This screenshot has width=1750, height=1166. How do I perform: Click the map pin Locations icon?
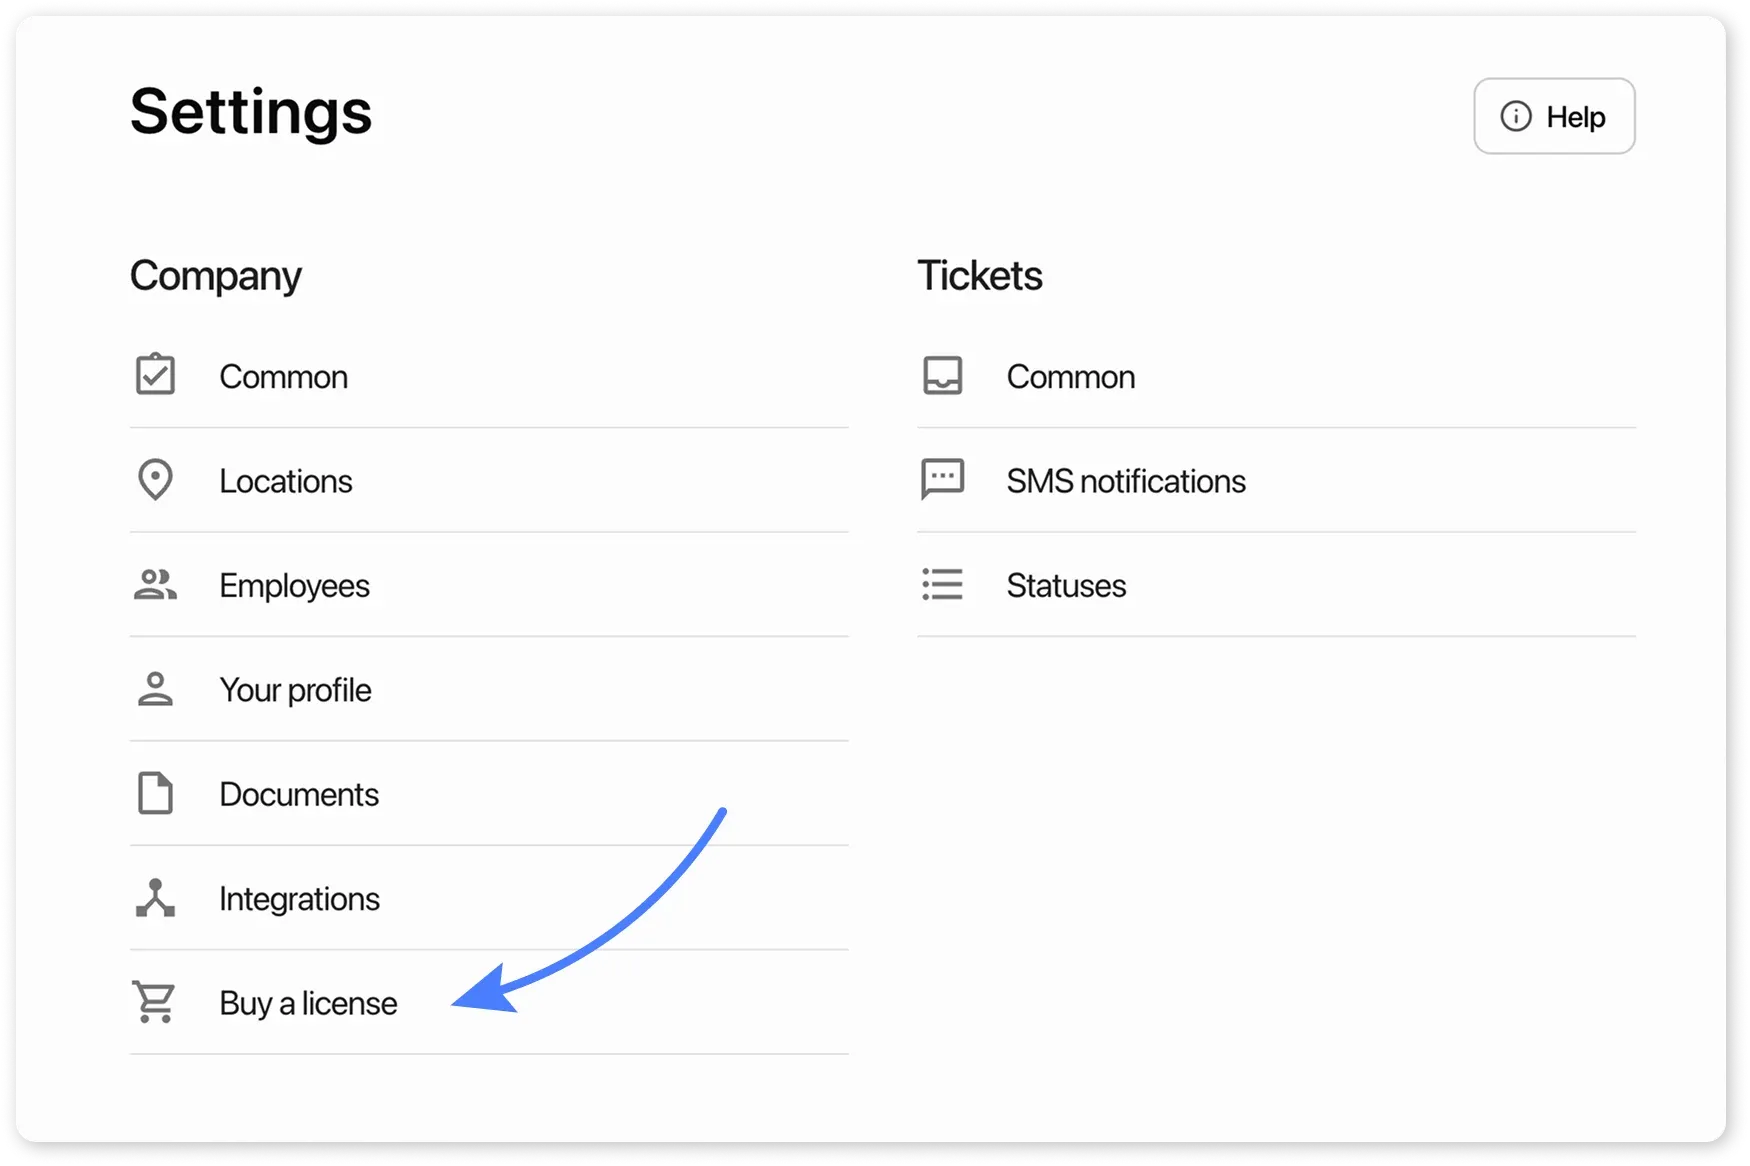155,480
